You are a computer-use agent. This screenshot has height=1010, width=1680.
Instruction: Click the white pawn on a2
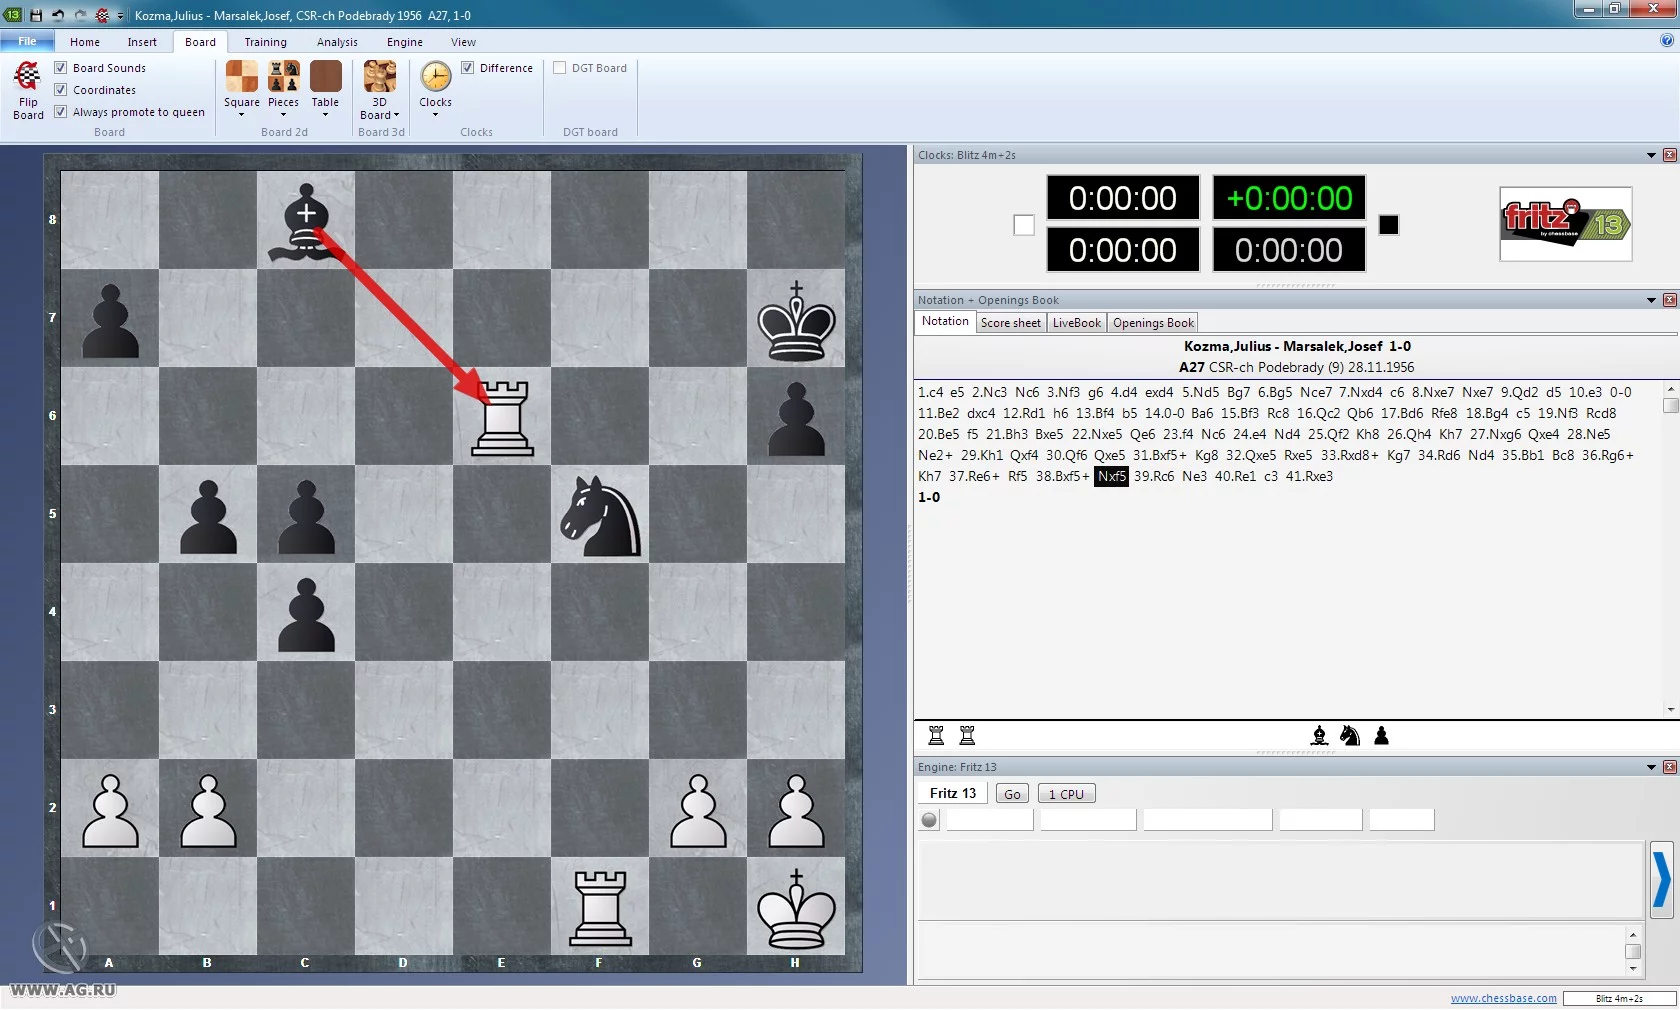pos(110,811)
